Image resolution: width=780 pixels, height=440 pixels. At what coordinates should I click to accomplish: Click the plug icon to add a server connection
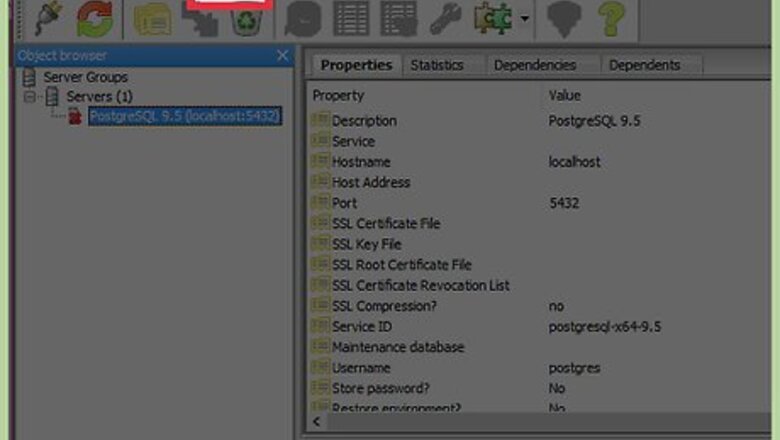point(48,18)
